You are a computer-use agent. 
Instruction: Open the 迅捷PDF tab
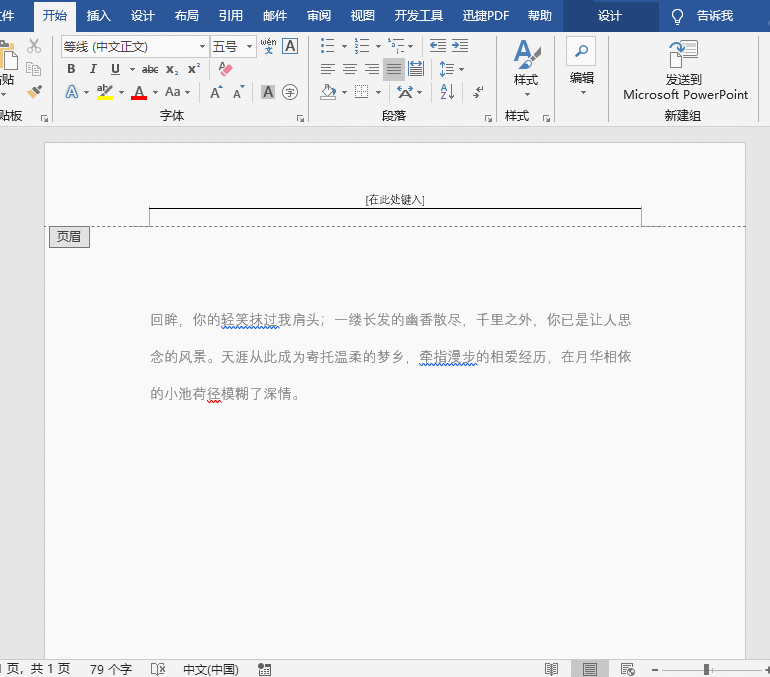tap(486, 16)
